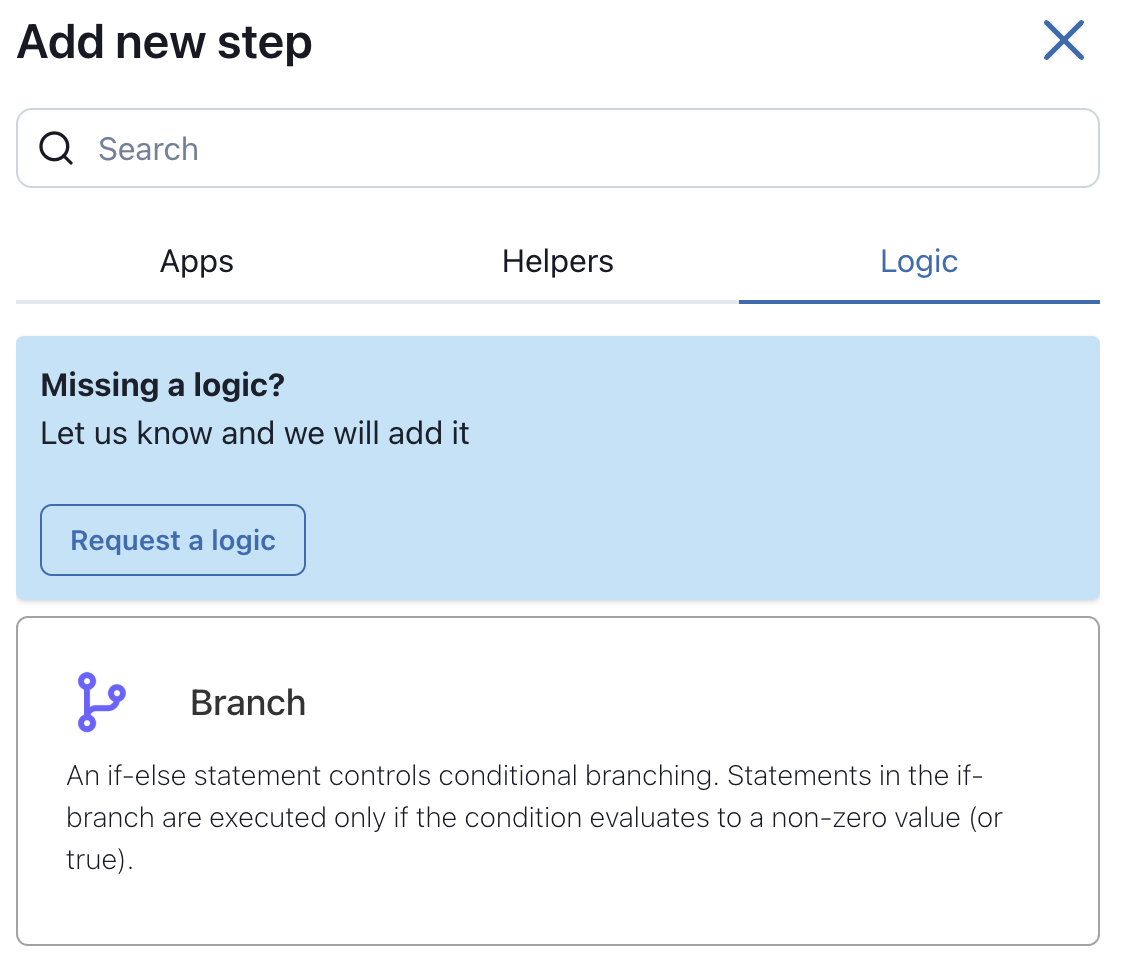1124x960 pixels.
Task: Select the Logic tab
Action: 919,262
